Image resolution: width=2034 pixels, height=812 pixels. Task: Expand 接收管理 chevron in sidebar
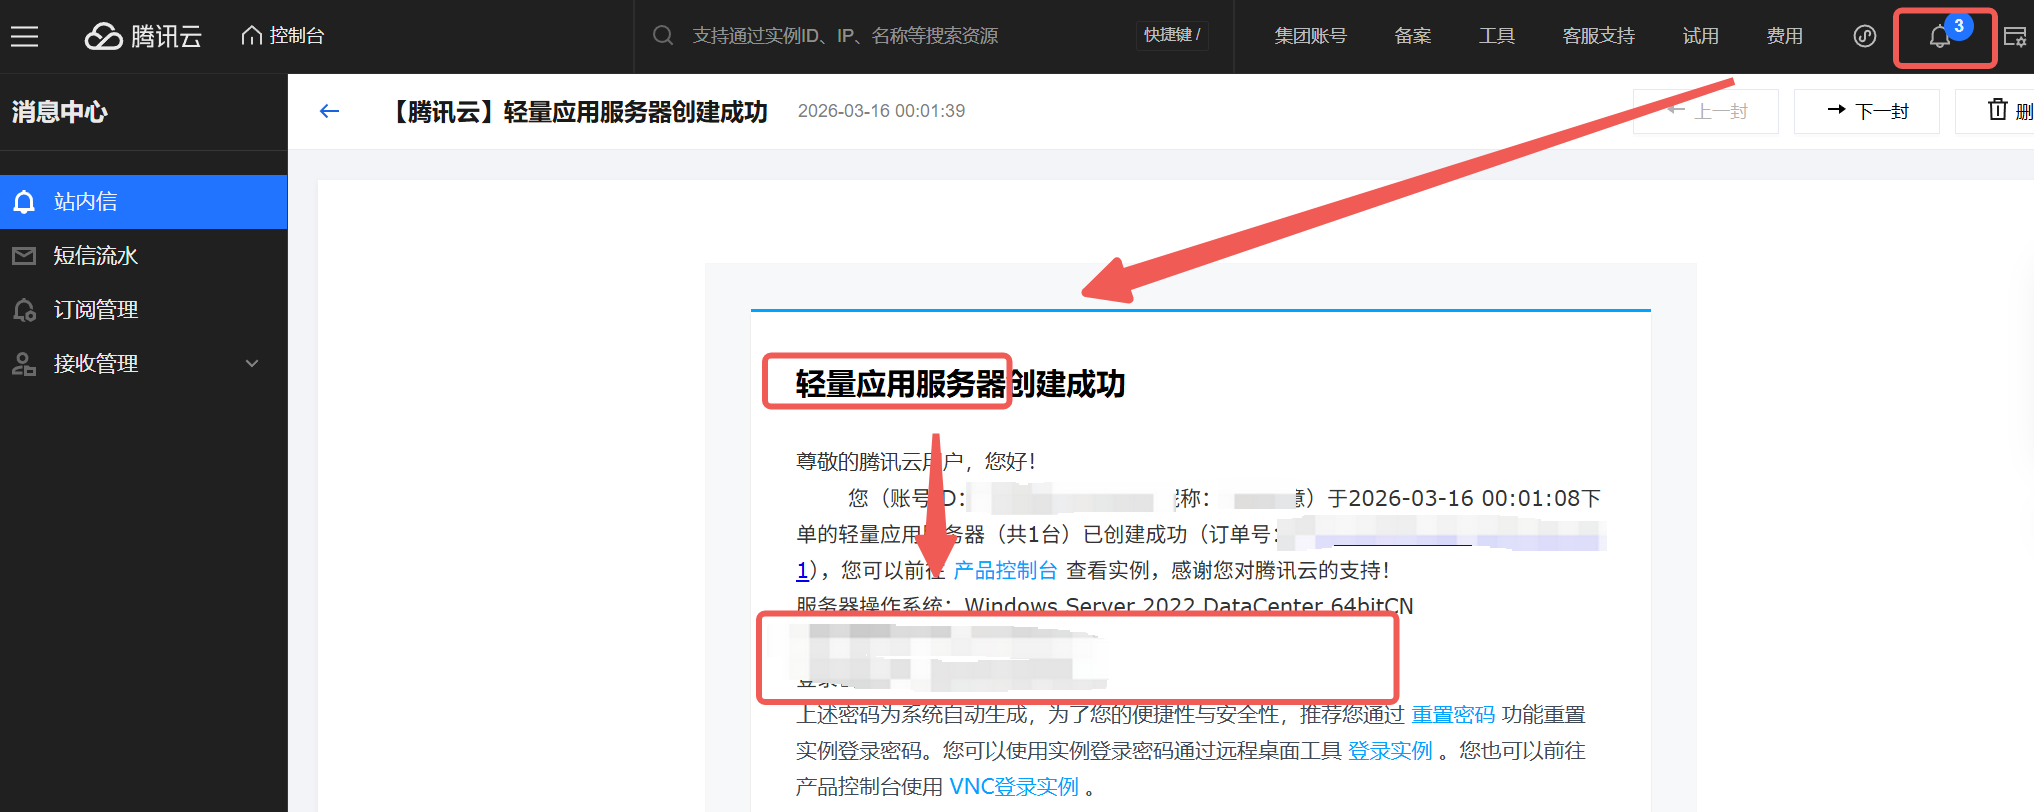252,364
